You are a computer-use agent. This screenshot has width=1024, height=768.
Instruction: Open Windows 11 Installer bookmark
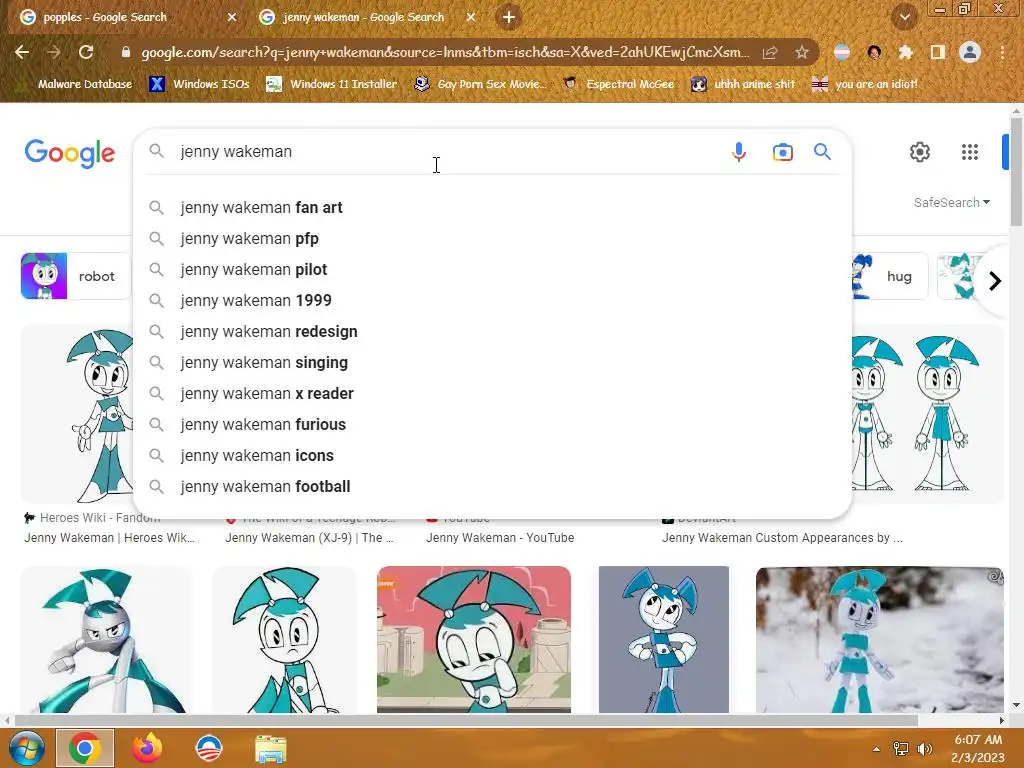[x=332, y=84]
